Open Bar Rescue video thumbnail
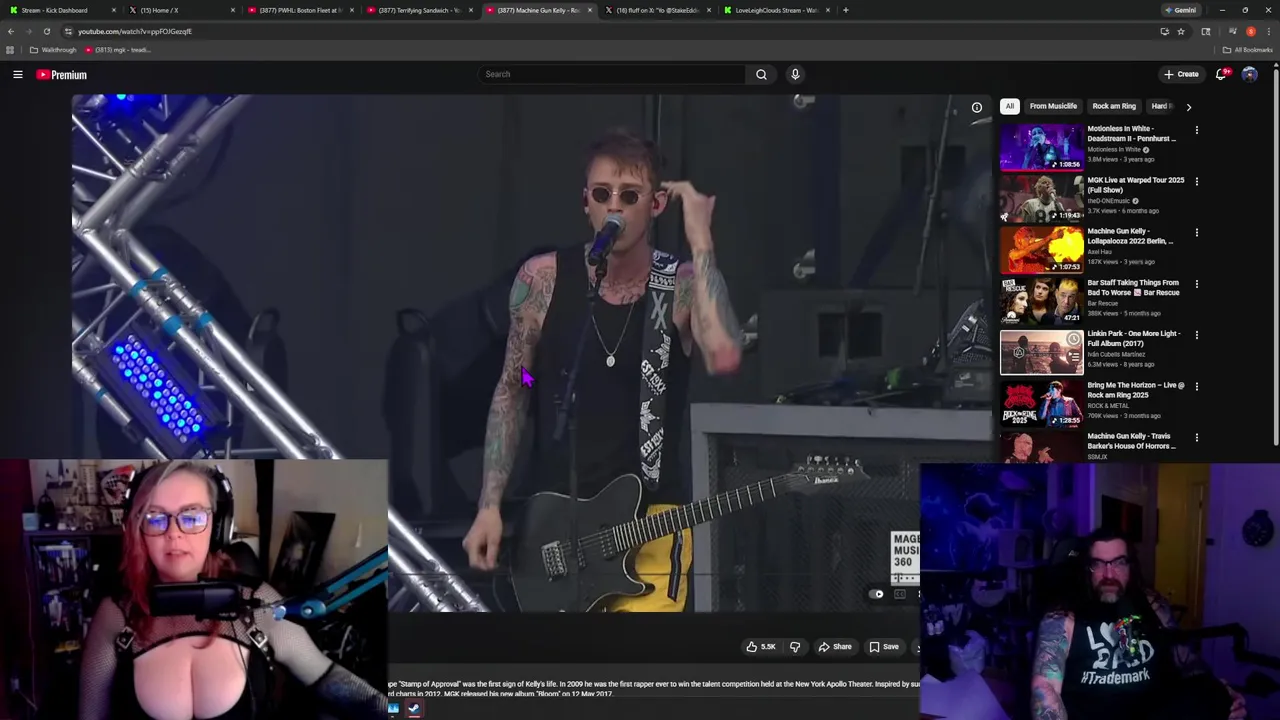The image size is (1280, 720). coord(1041,301)
